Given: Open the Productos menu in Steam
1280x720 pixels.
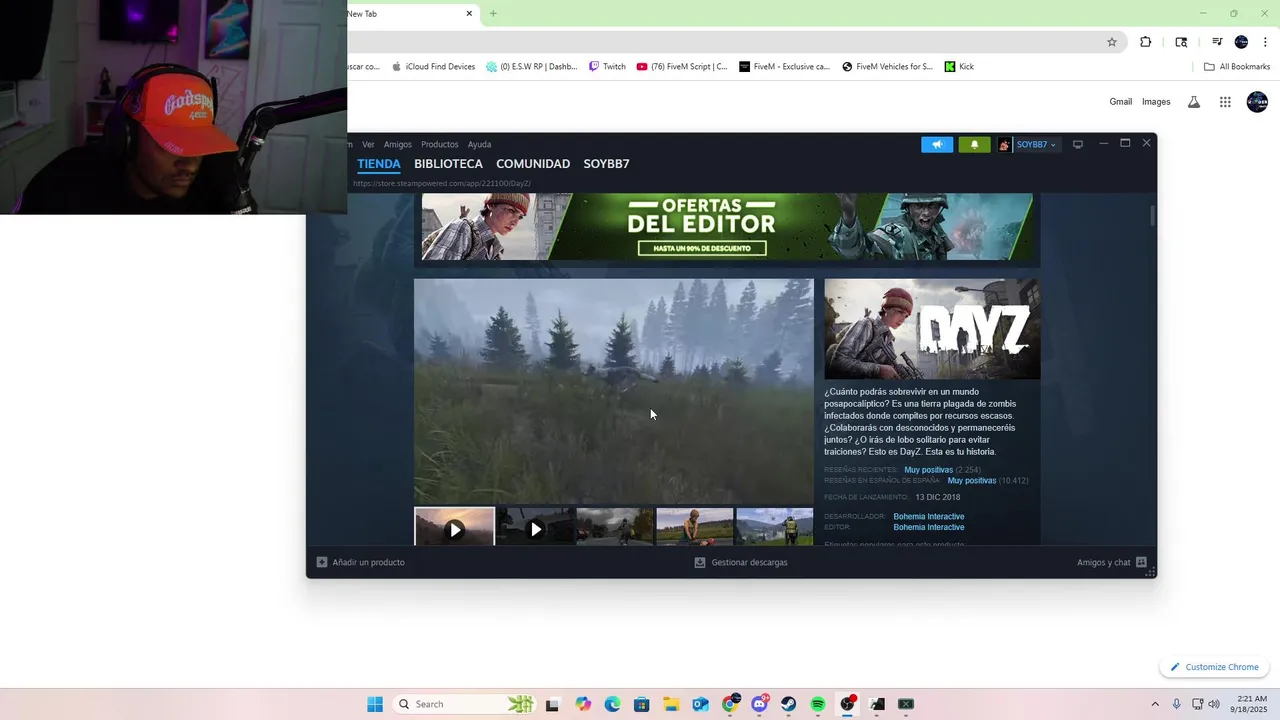Looking at the screenshot, I should point(439,144).
